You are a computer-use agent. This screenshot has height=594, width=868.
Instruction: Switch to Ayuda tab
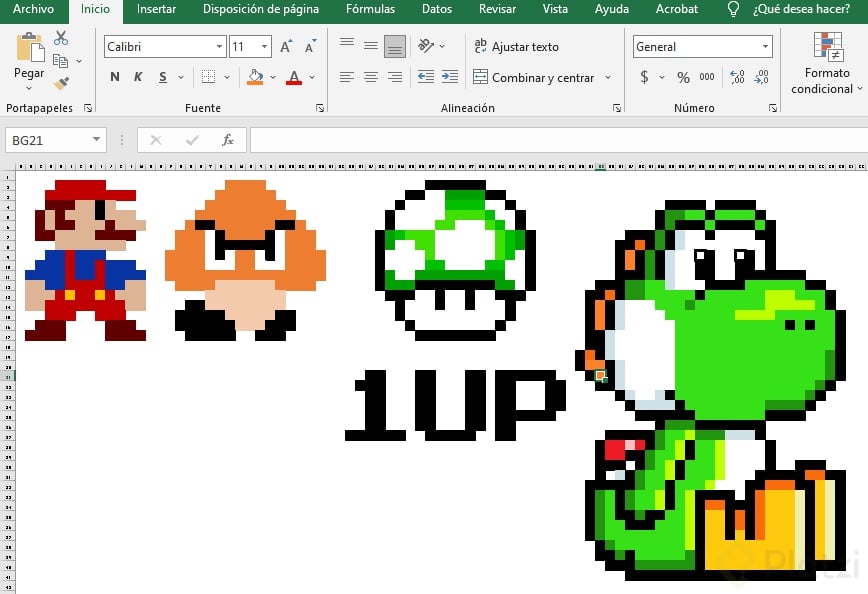point(612,9)
